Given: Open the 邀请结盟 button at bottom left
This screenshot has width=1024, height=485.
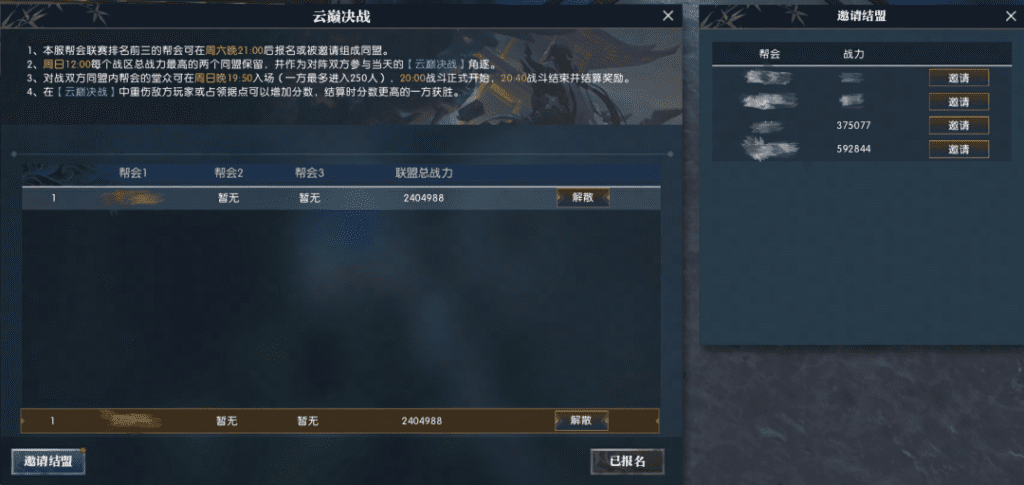Looking at the screenshot, I should (x=48, y=462).
